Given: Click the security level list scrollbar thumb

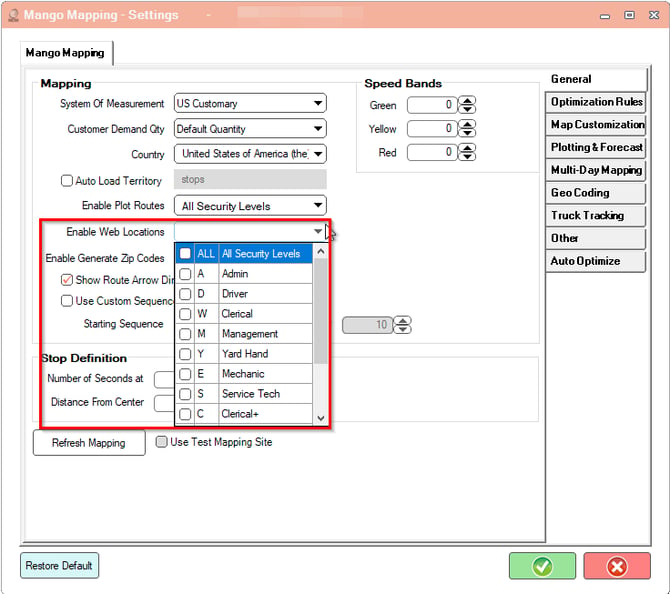Looking at the screenshot, I should tap(320, 311).
